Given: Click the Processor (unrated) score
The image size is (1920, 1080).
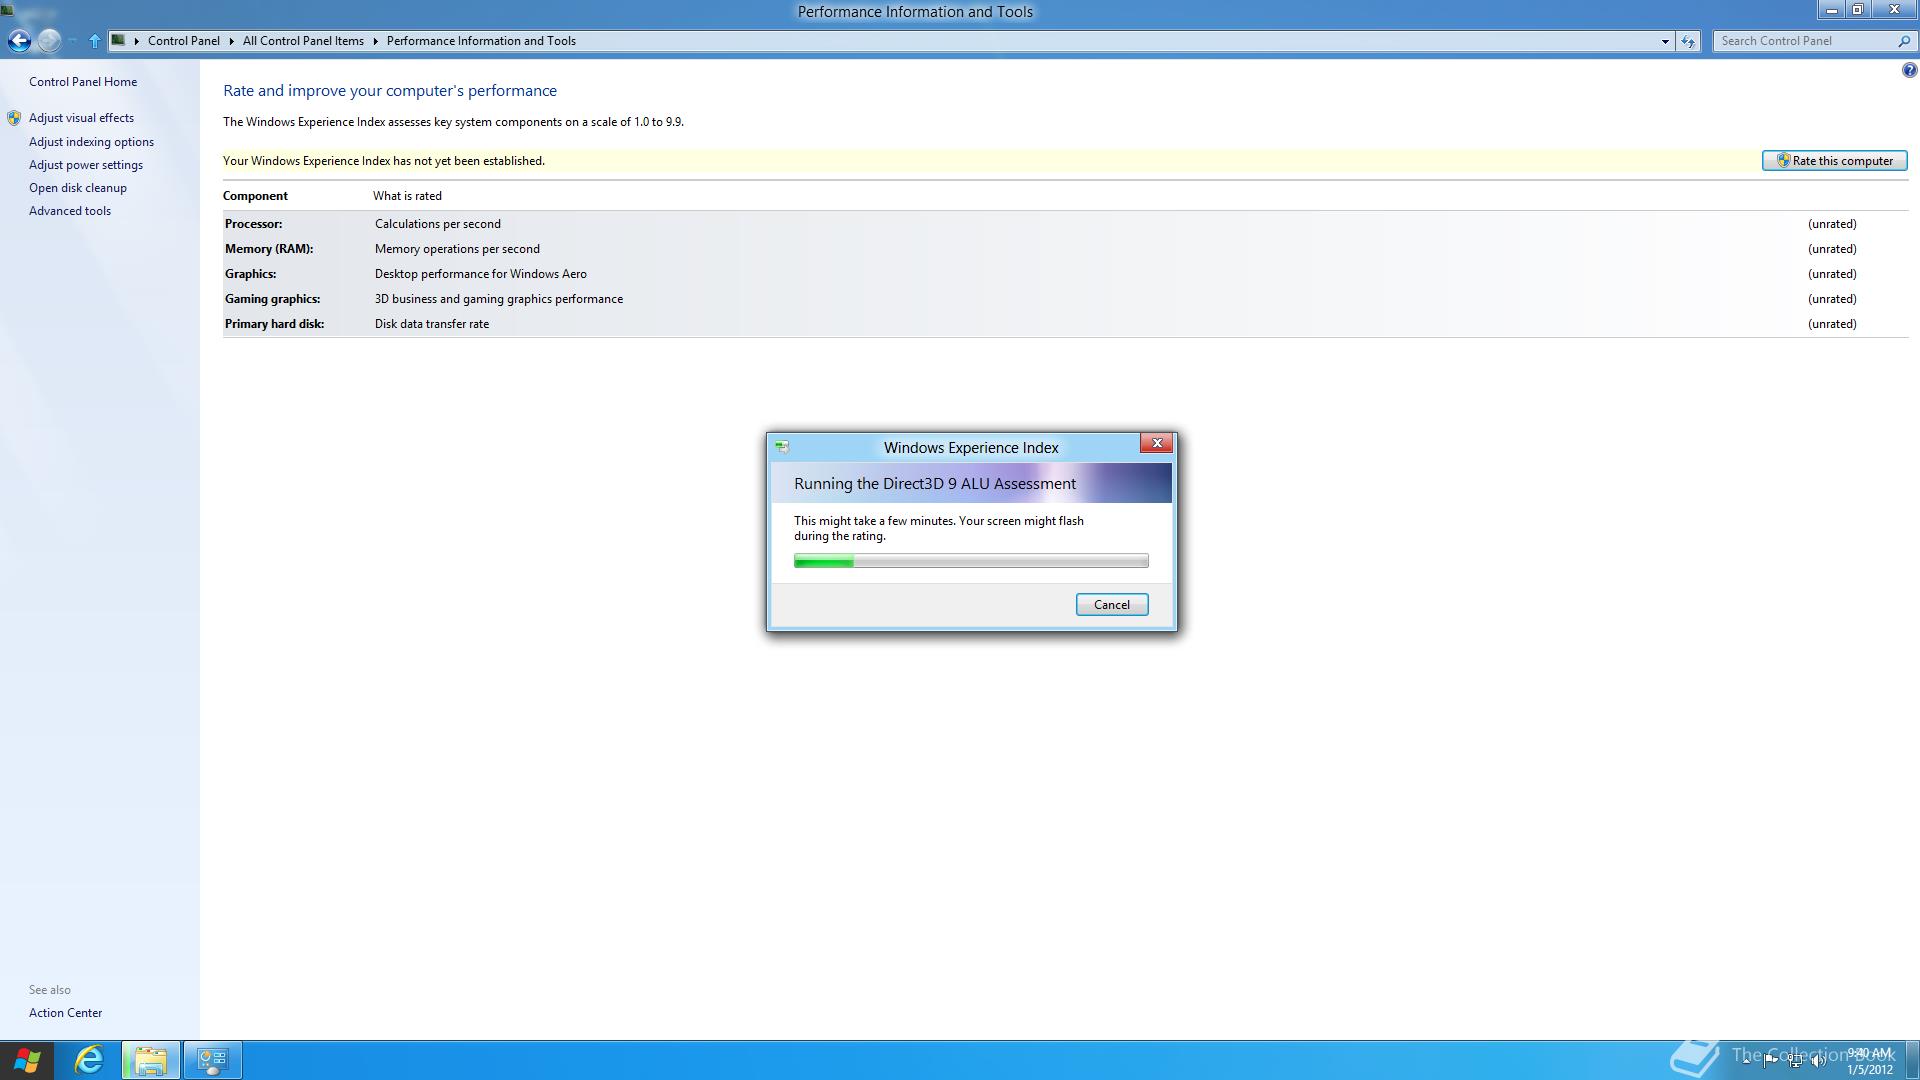Looking at the screenshot, I should point(1832,224).
